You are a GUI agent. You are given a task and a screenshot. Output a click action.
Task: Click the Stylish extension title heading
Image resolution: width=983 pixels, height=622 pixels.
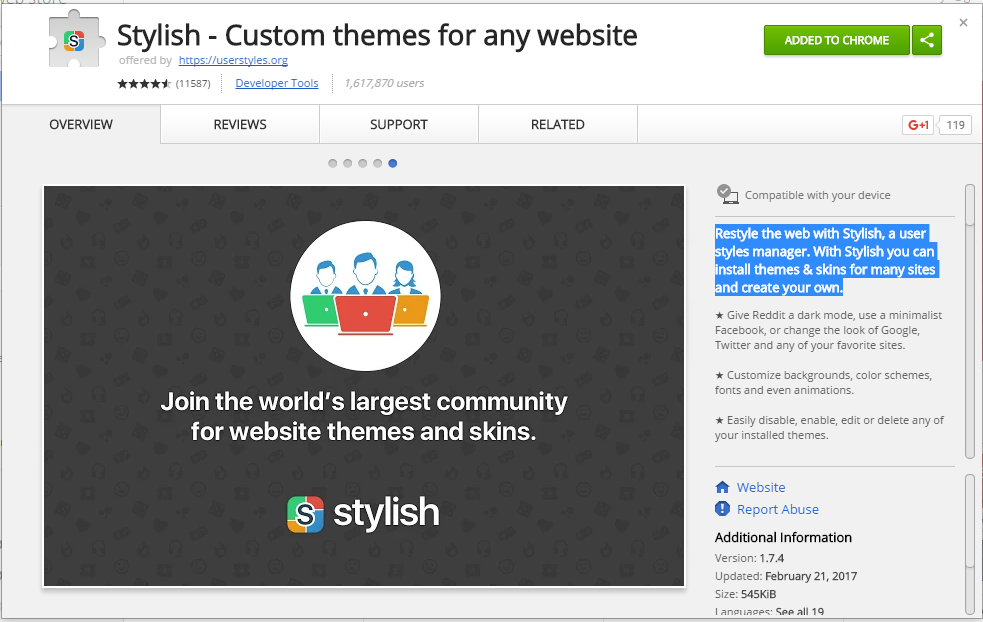coord(377,35)
